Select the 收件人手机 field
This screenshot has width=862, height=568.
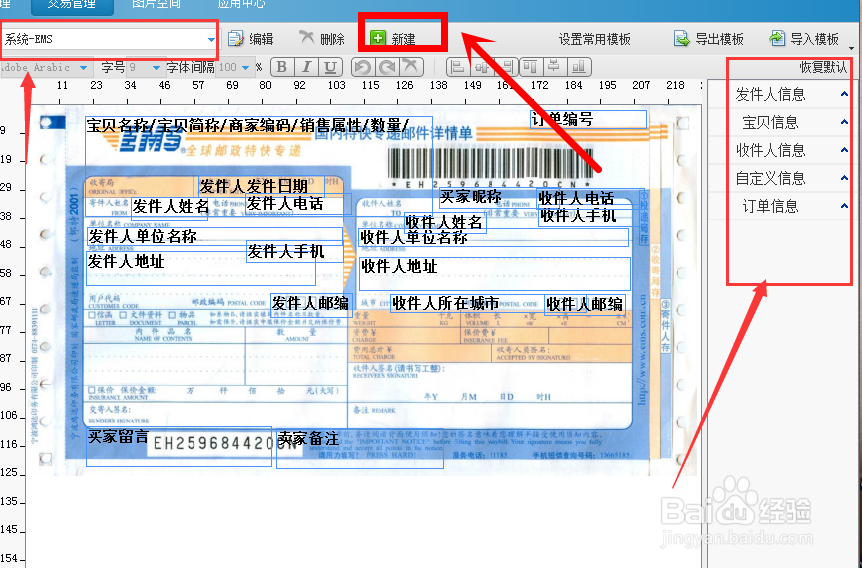coord(590,216)
